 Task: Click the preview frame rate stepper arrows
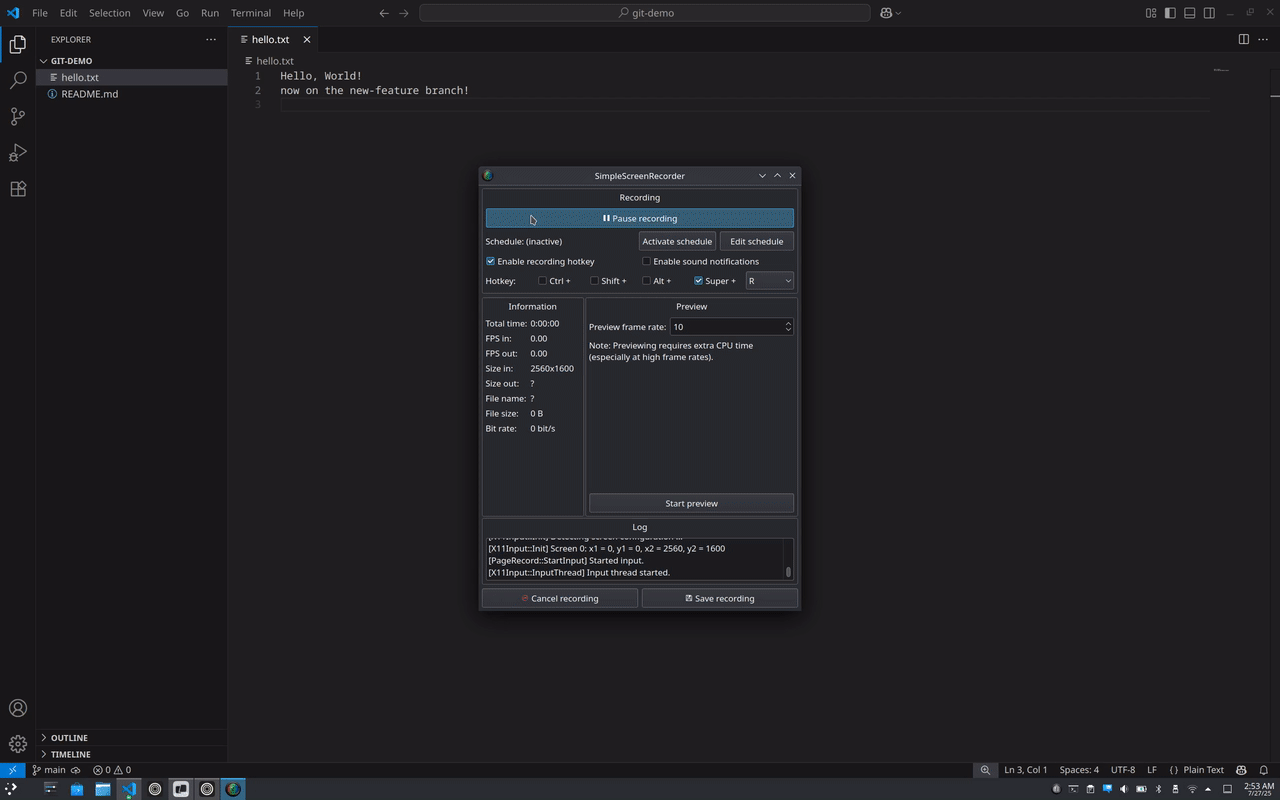[788, 327]
